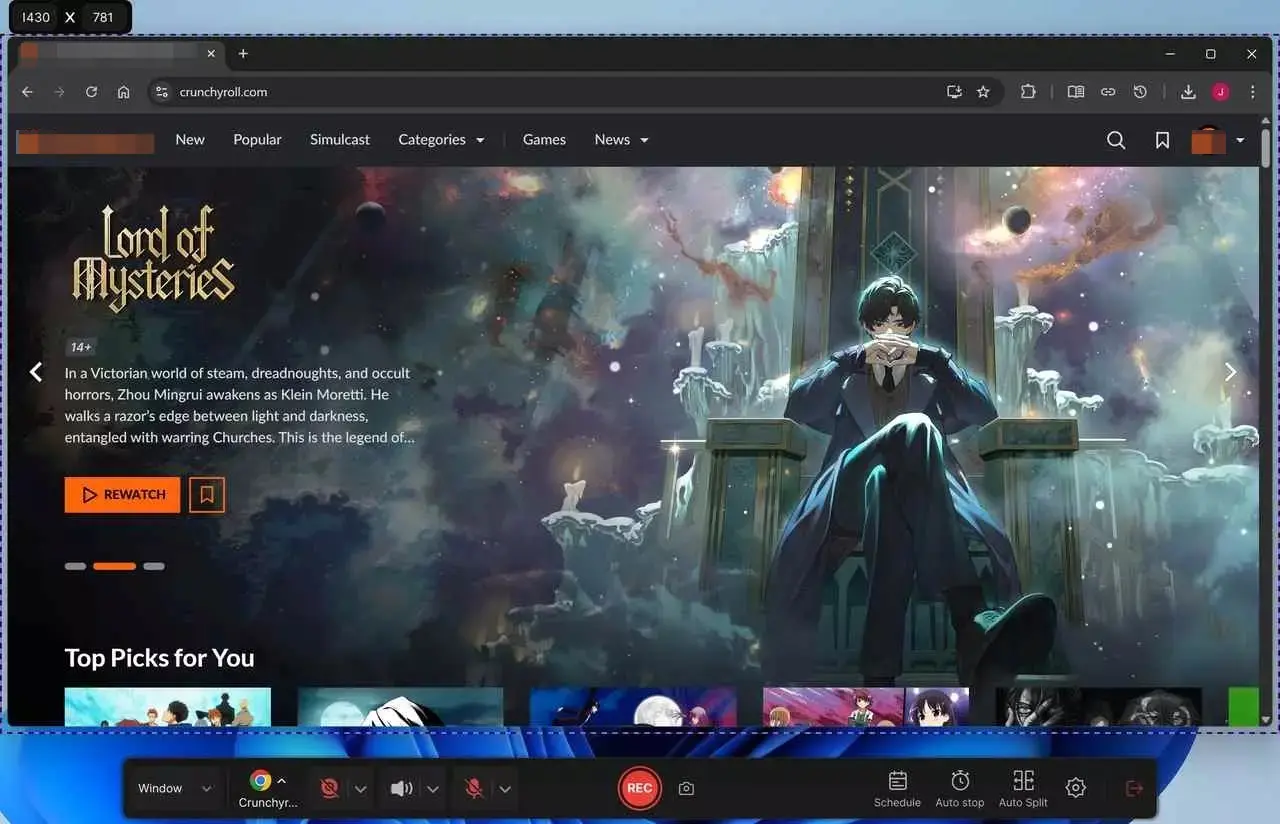Click the 14+ age rating badge
Image resolution: width=1280 pixels, height=824 pixels.
click(81, 347)
